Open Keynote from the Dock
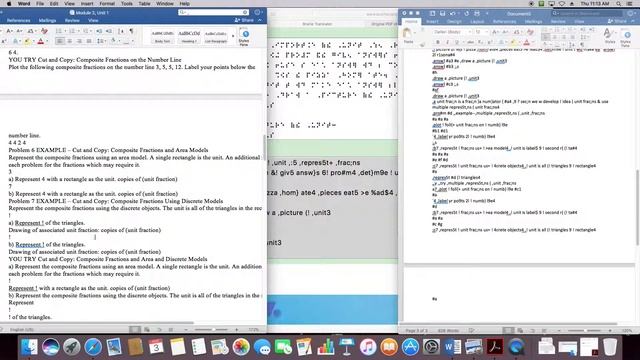Image resolution: width=640 pixels, height=360 pixels. click(347, 347)
